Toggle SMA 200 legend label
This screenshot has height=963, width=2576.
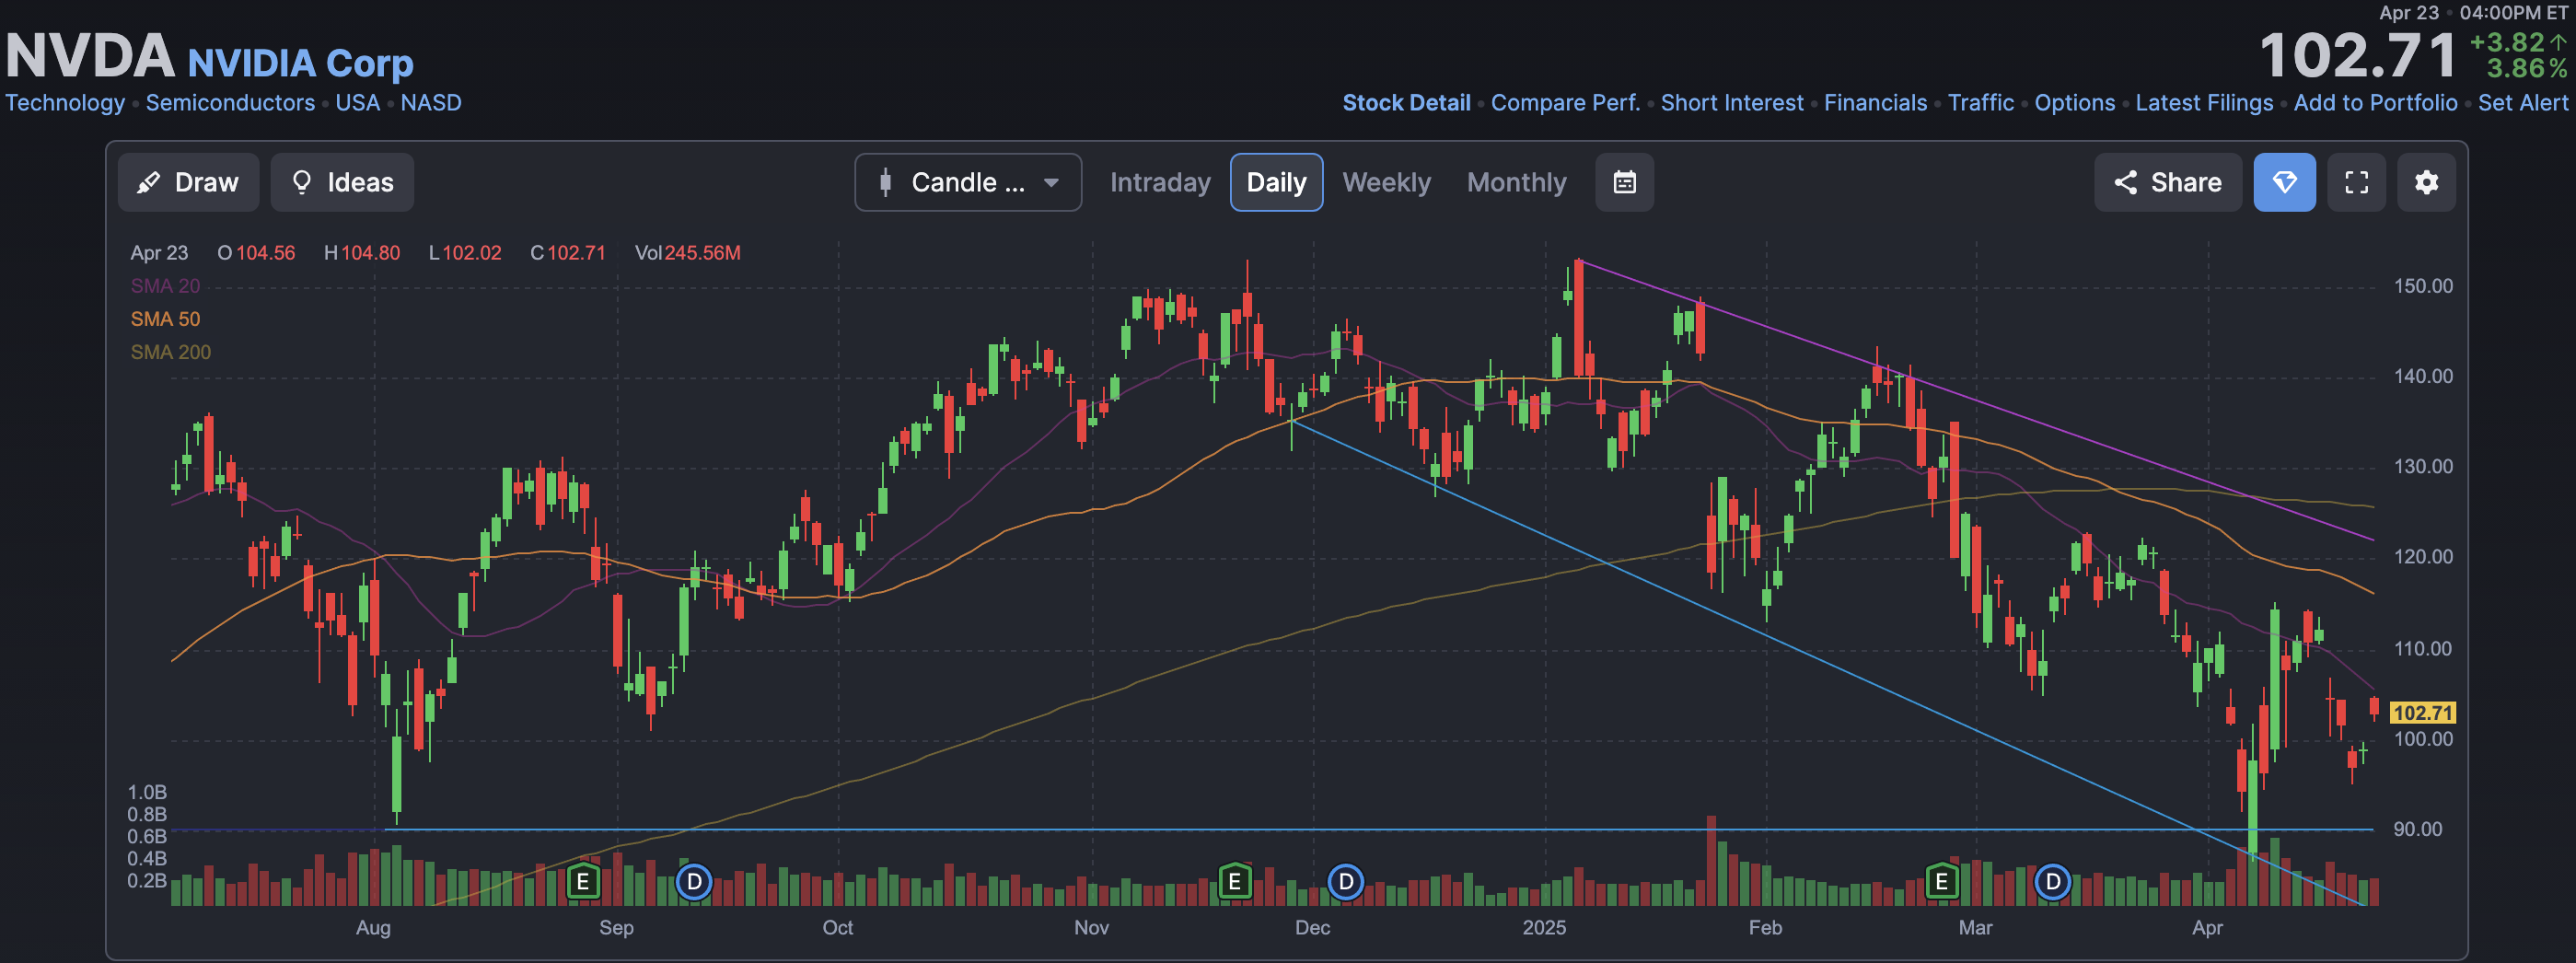[170, 352]
